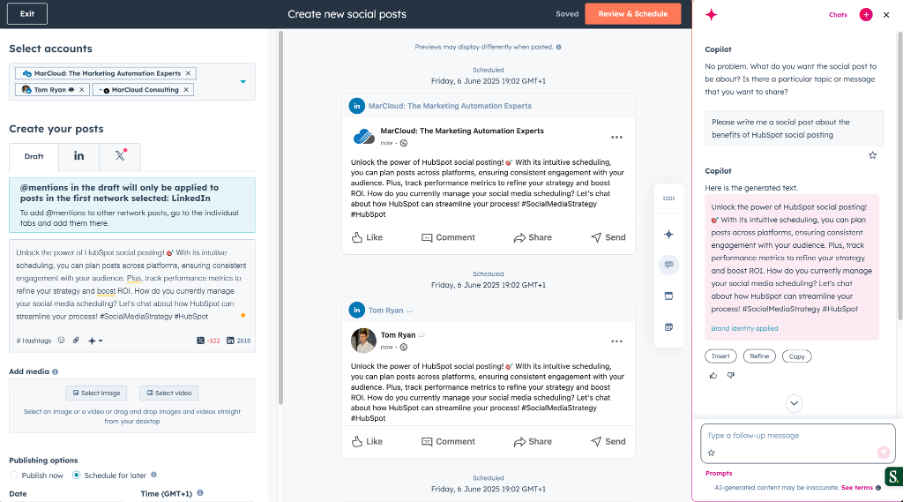Click Review & Schedule button
904x502 pixels.
click(x=633, y=14)
